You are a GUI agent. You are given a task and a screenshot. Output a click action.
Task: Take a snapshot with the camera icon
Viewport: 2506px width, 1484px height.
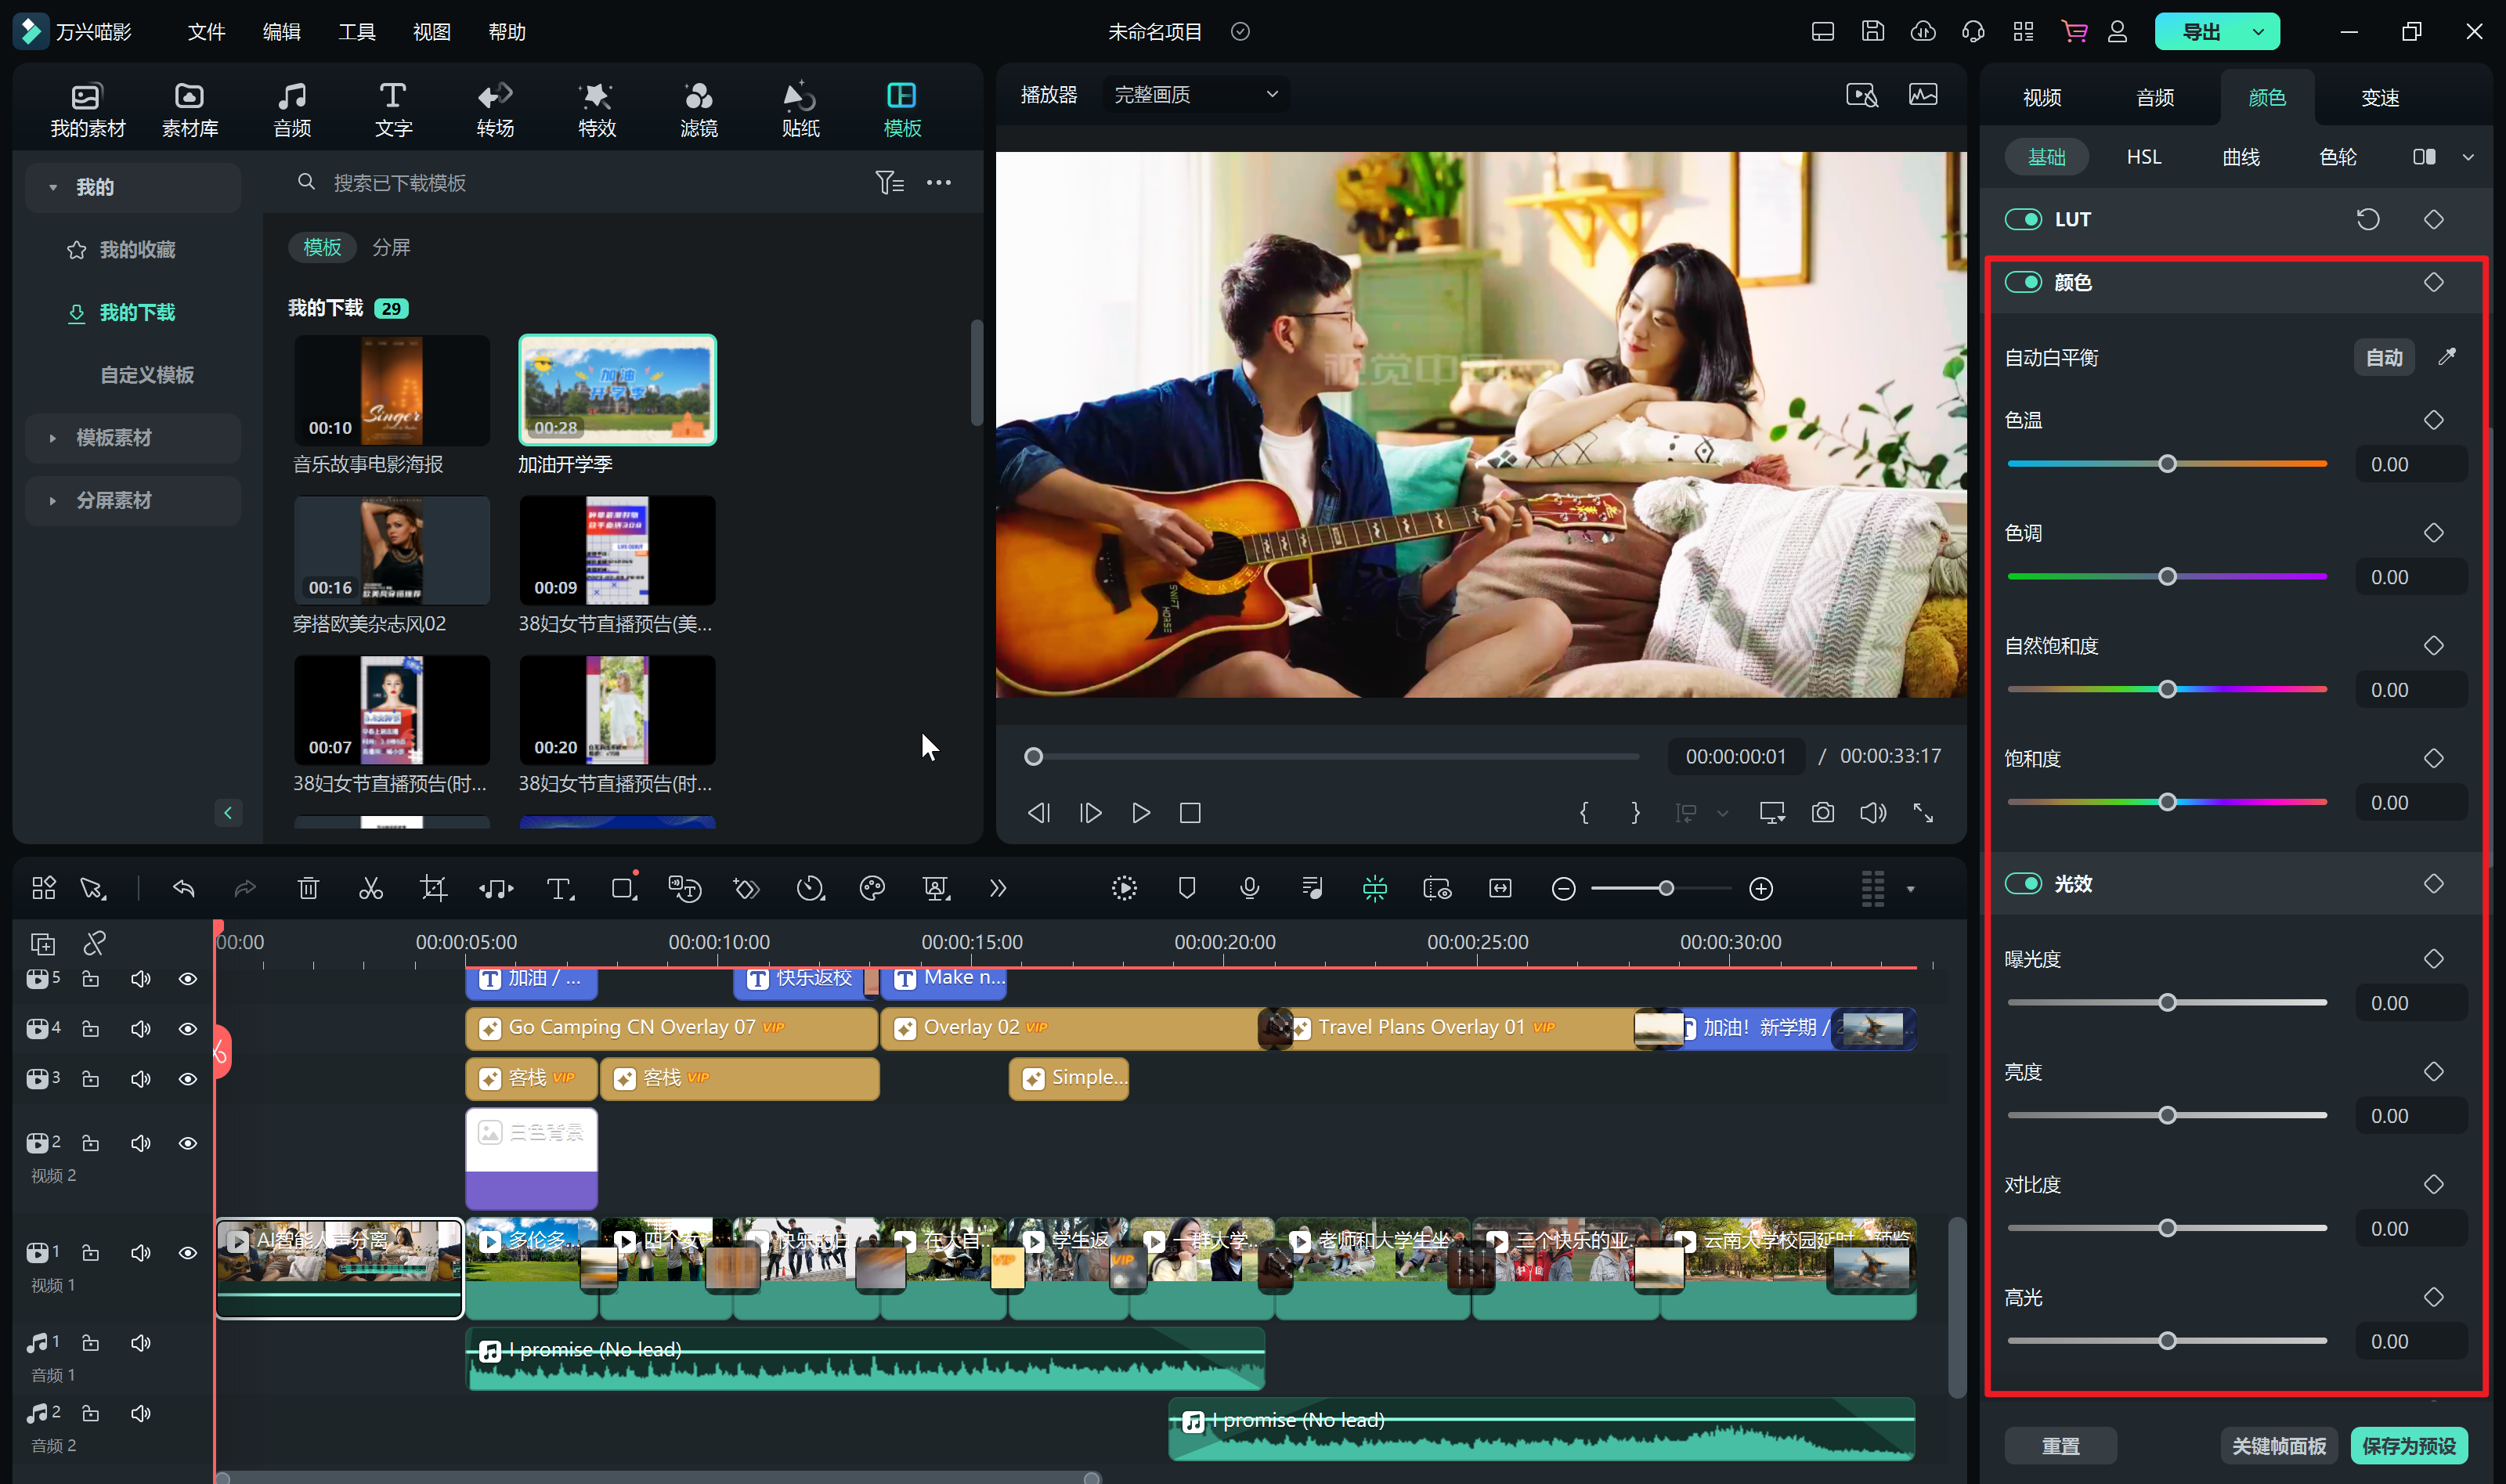click(x=1823, y=813)
